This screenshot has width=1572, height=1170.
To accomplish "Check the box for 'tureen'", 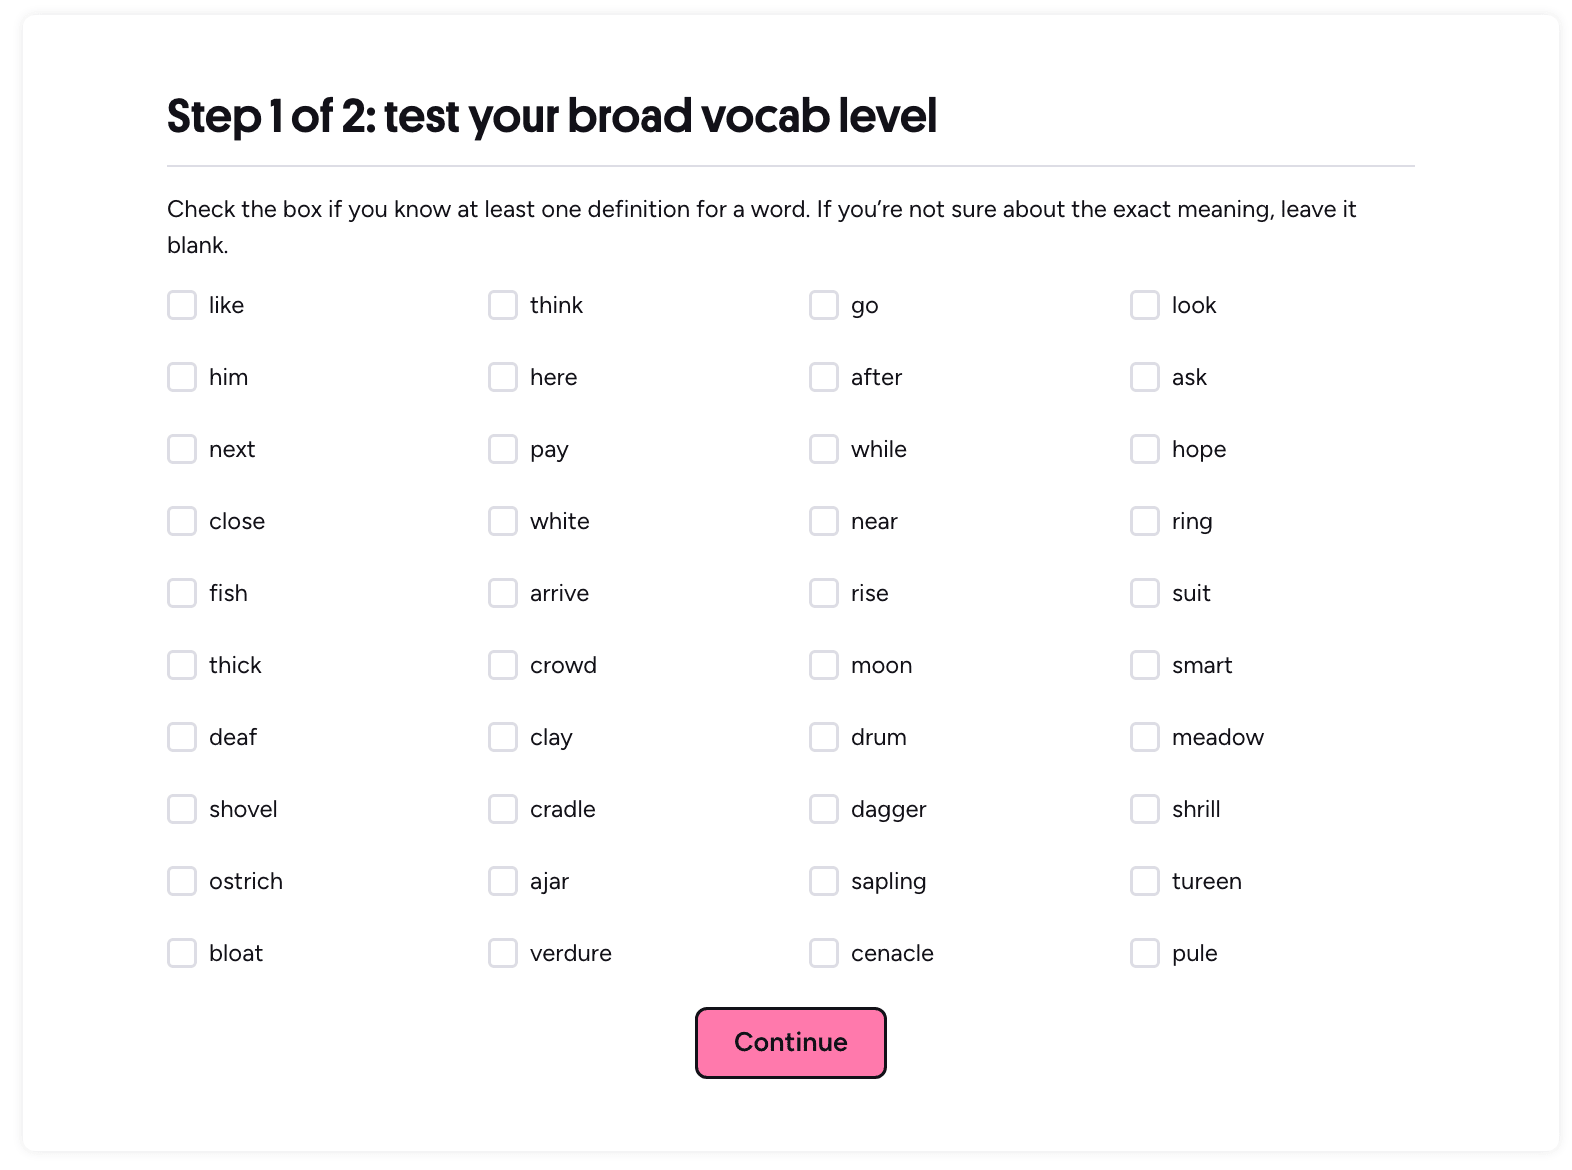I will (1144, 880).
